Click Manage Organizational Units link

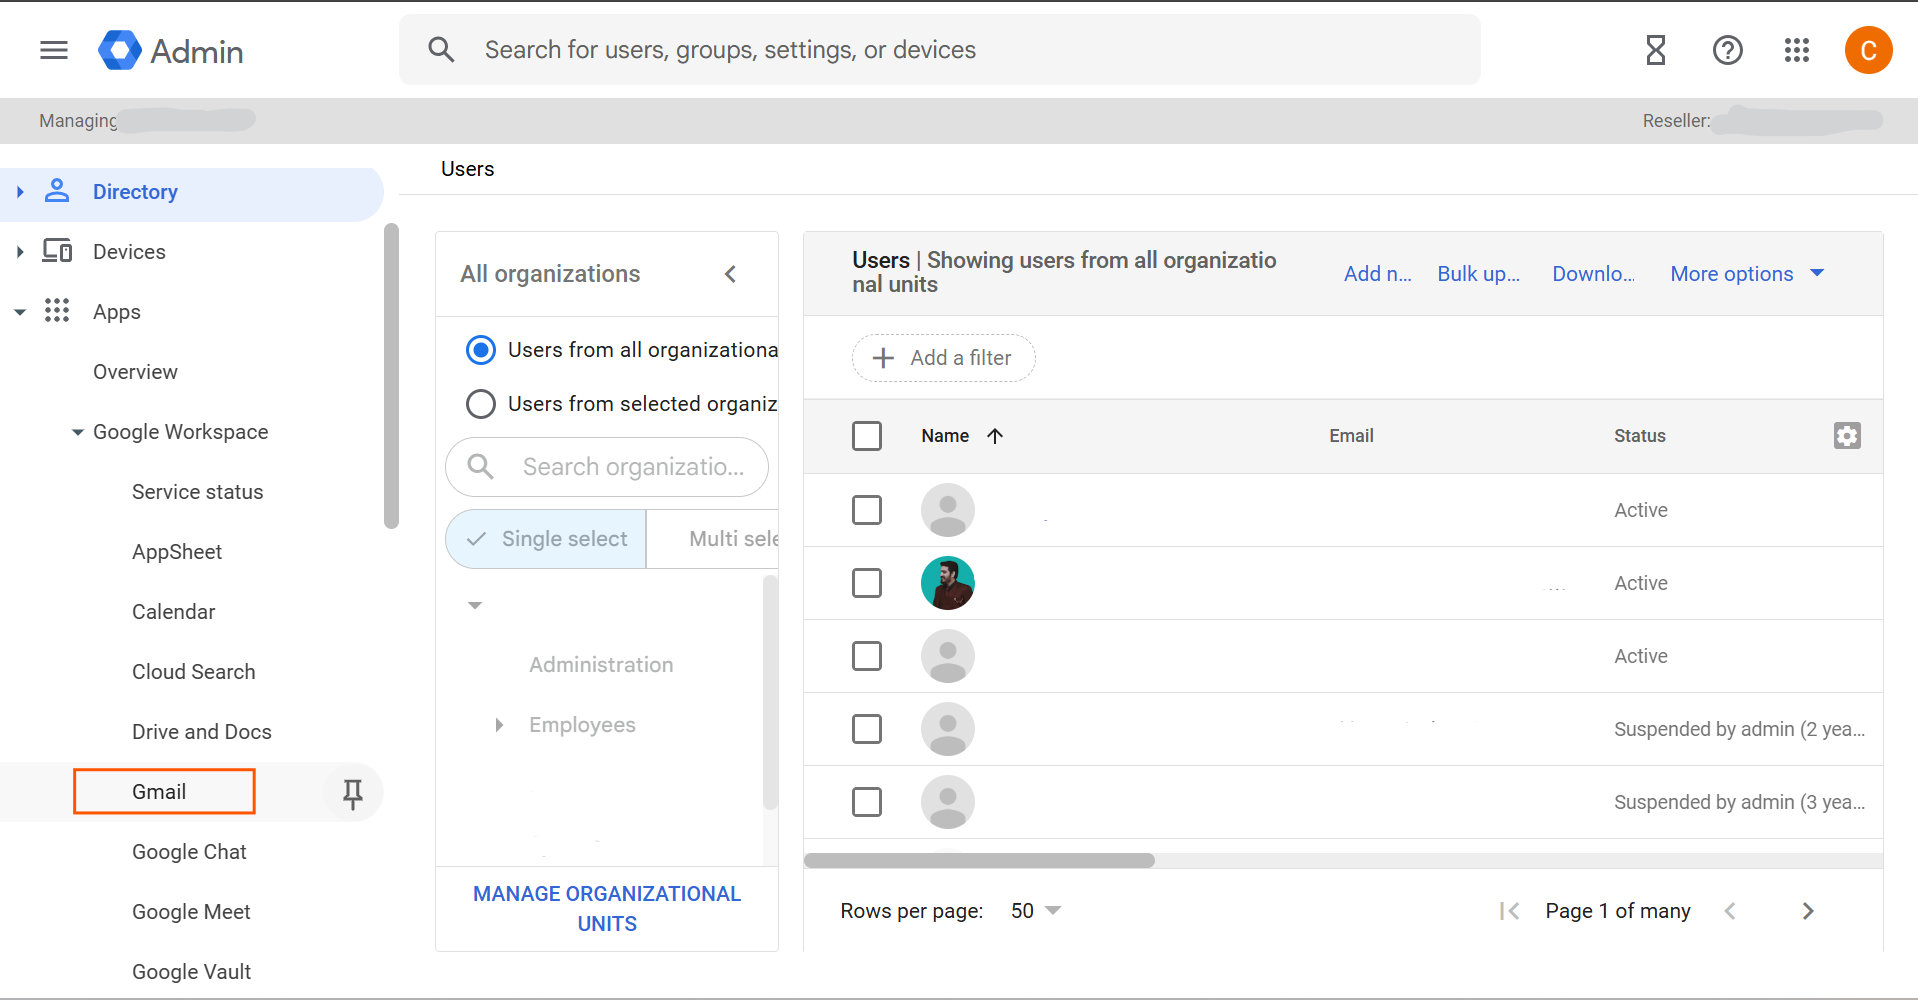click(607, 908)
